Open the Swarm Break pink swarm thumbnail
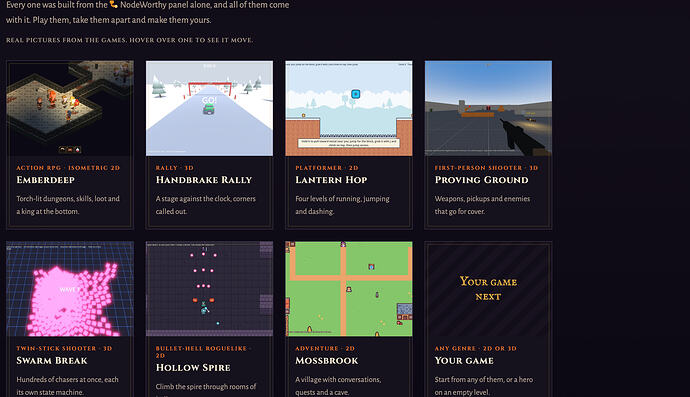This screenshot has width=690, height=397. click(70, 289)
